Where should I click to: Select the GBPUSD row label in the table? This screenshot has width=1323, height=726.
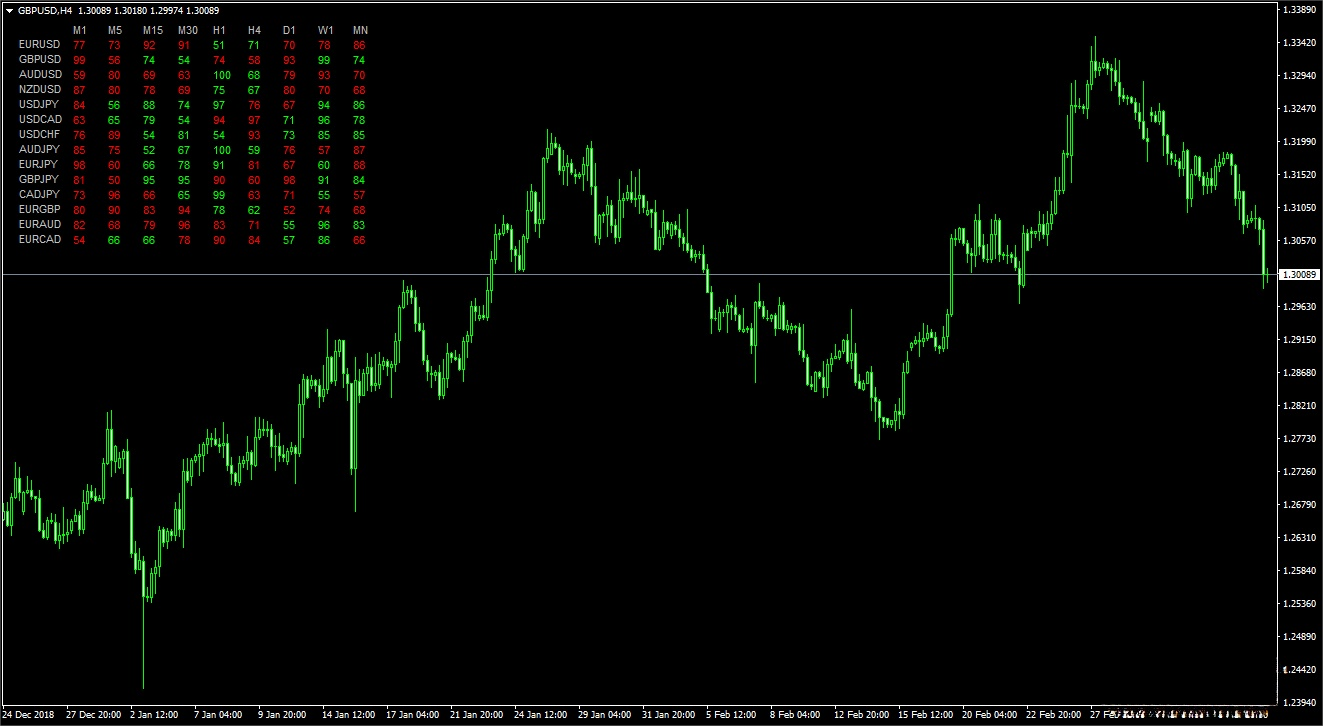[x=40, y=60]
